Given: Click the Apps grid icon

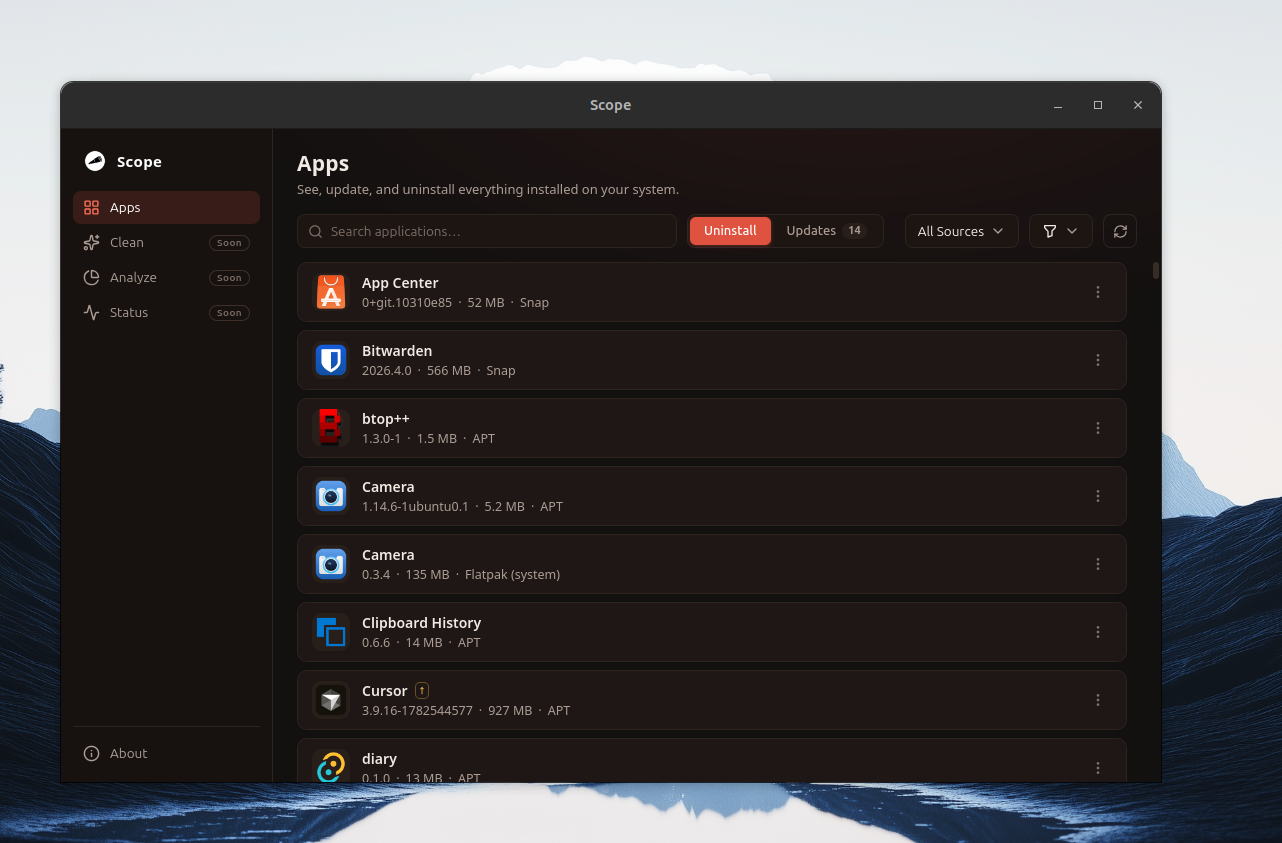Looking at the screenshot, I should pyautogui.click(x=91, y=207).
